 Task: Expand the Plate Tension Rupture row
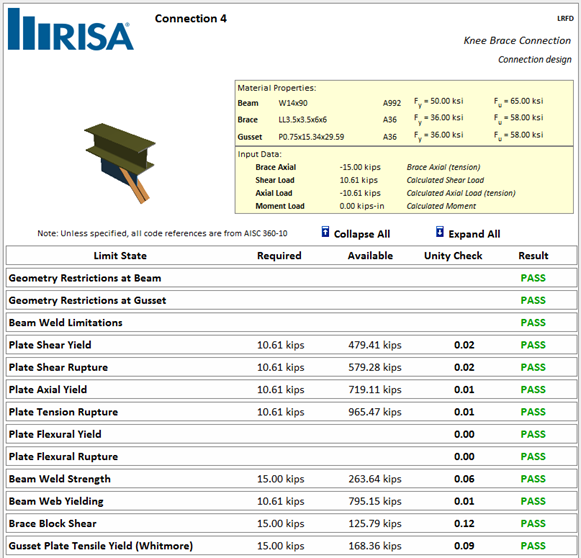point(291,412)
